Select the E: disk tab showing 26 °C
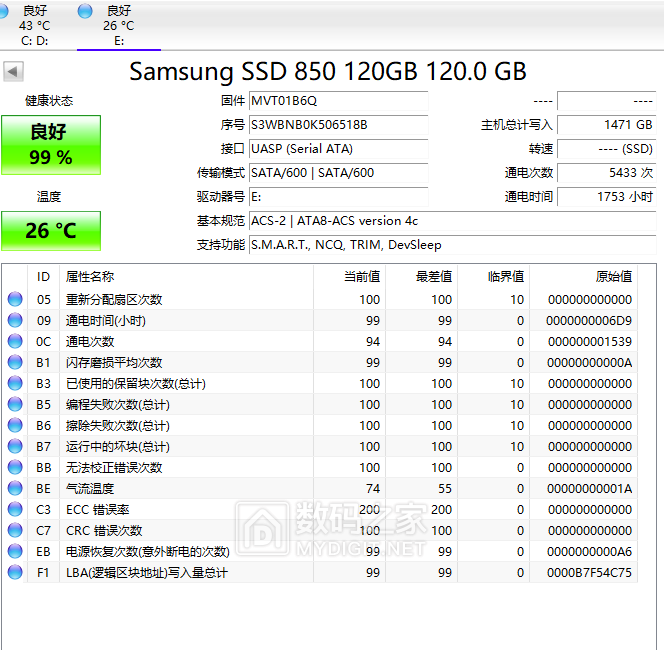Image resolution: width=664 pixels, height=650 pixels. (119, 25)
